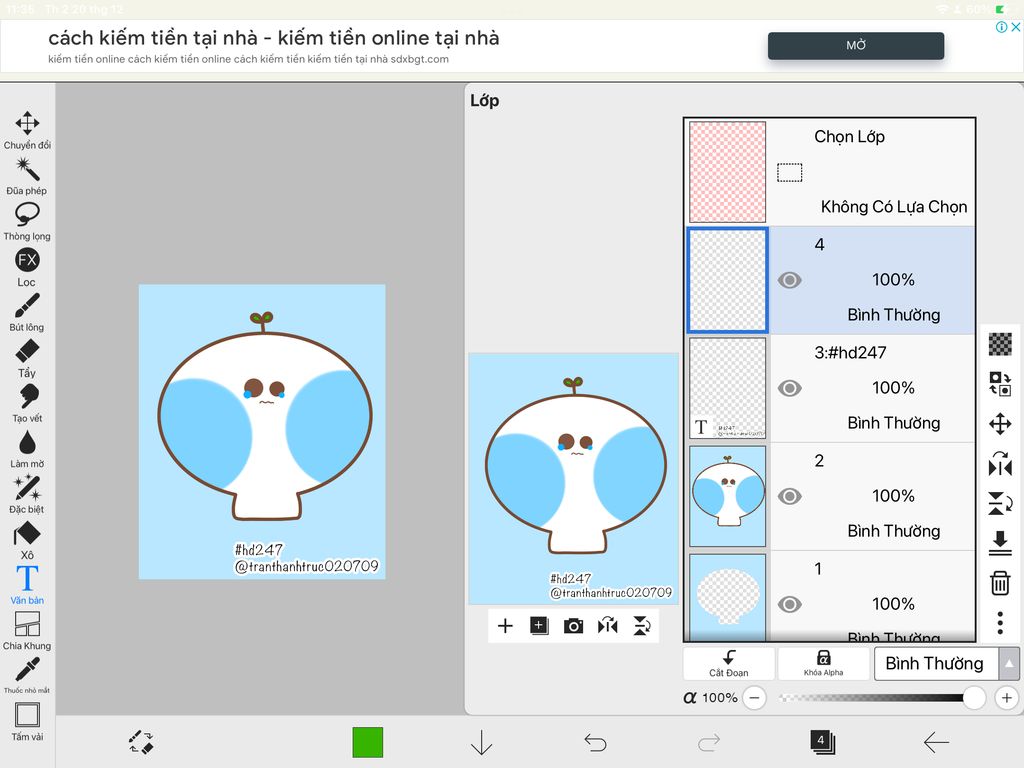Undo the last action
The image size is (1024, 768).
click(x=595, y=743)
